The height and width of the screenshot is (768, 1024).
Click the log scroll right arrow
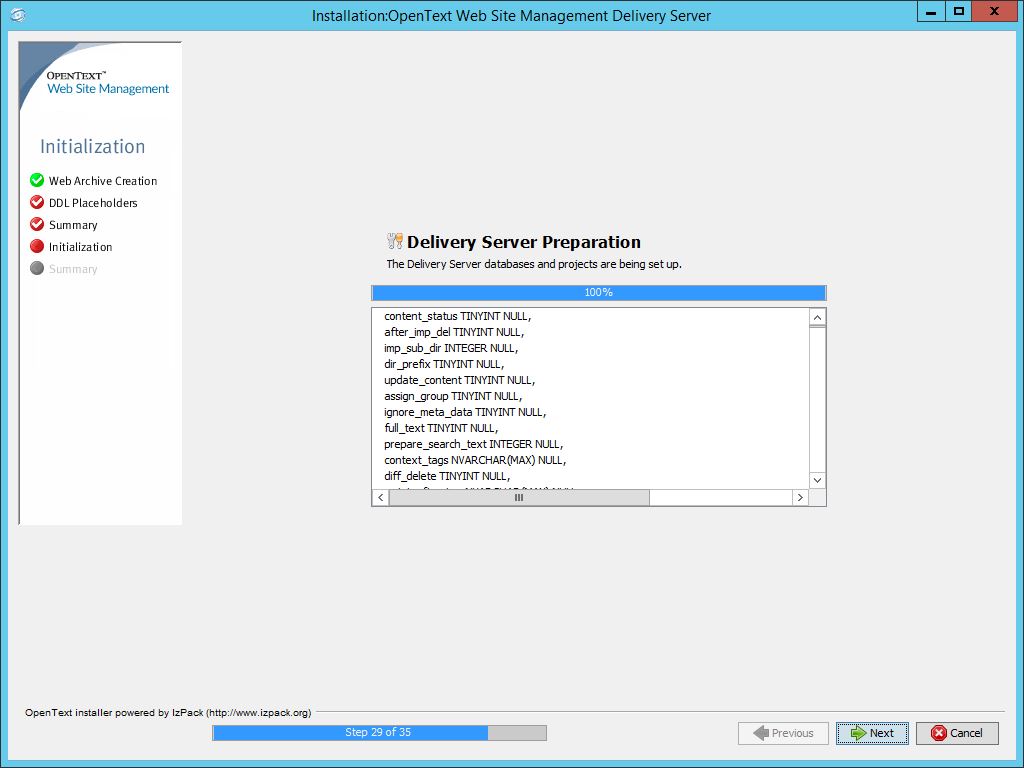[800, 498]
